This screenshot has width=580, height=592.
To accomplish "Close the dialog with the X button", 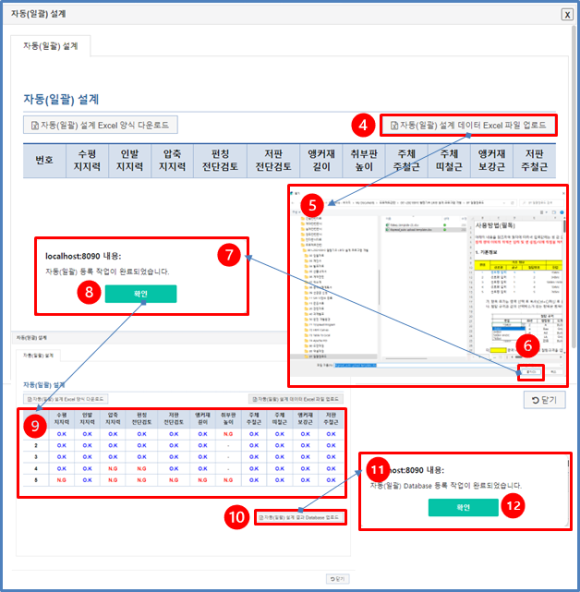I will coord(567,14).
